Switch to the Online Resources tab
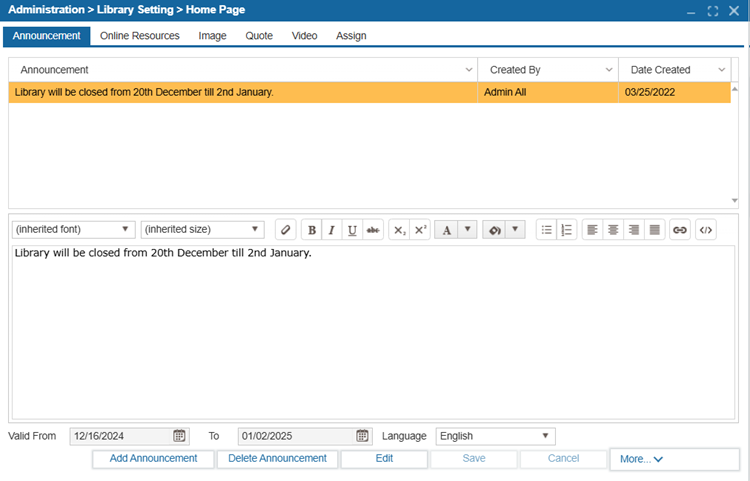 click(140, 36)
